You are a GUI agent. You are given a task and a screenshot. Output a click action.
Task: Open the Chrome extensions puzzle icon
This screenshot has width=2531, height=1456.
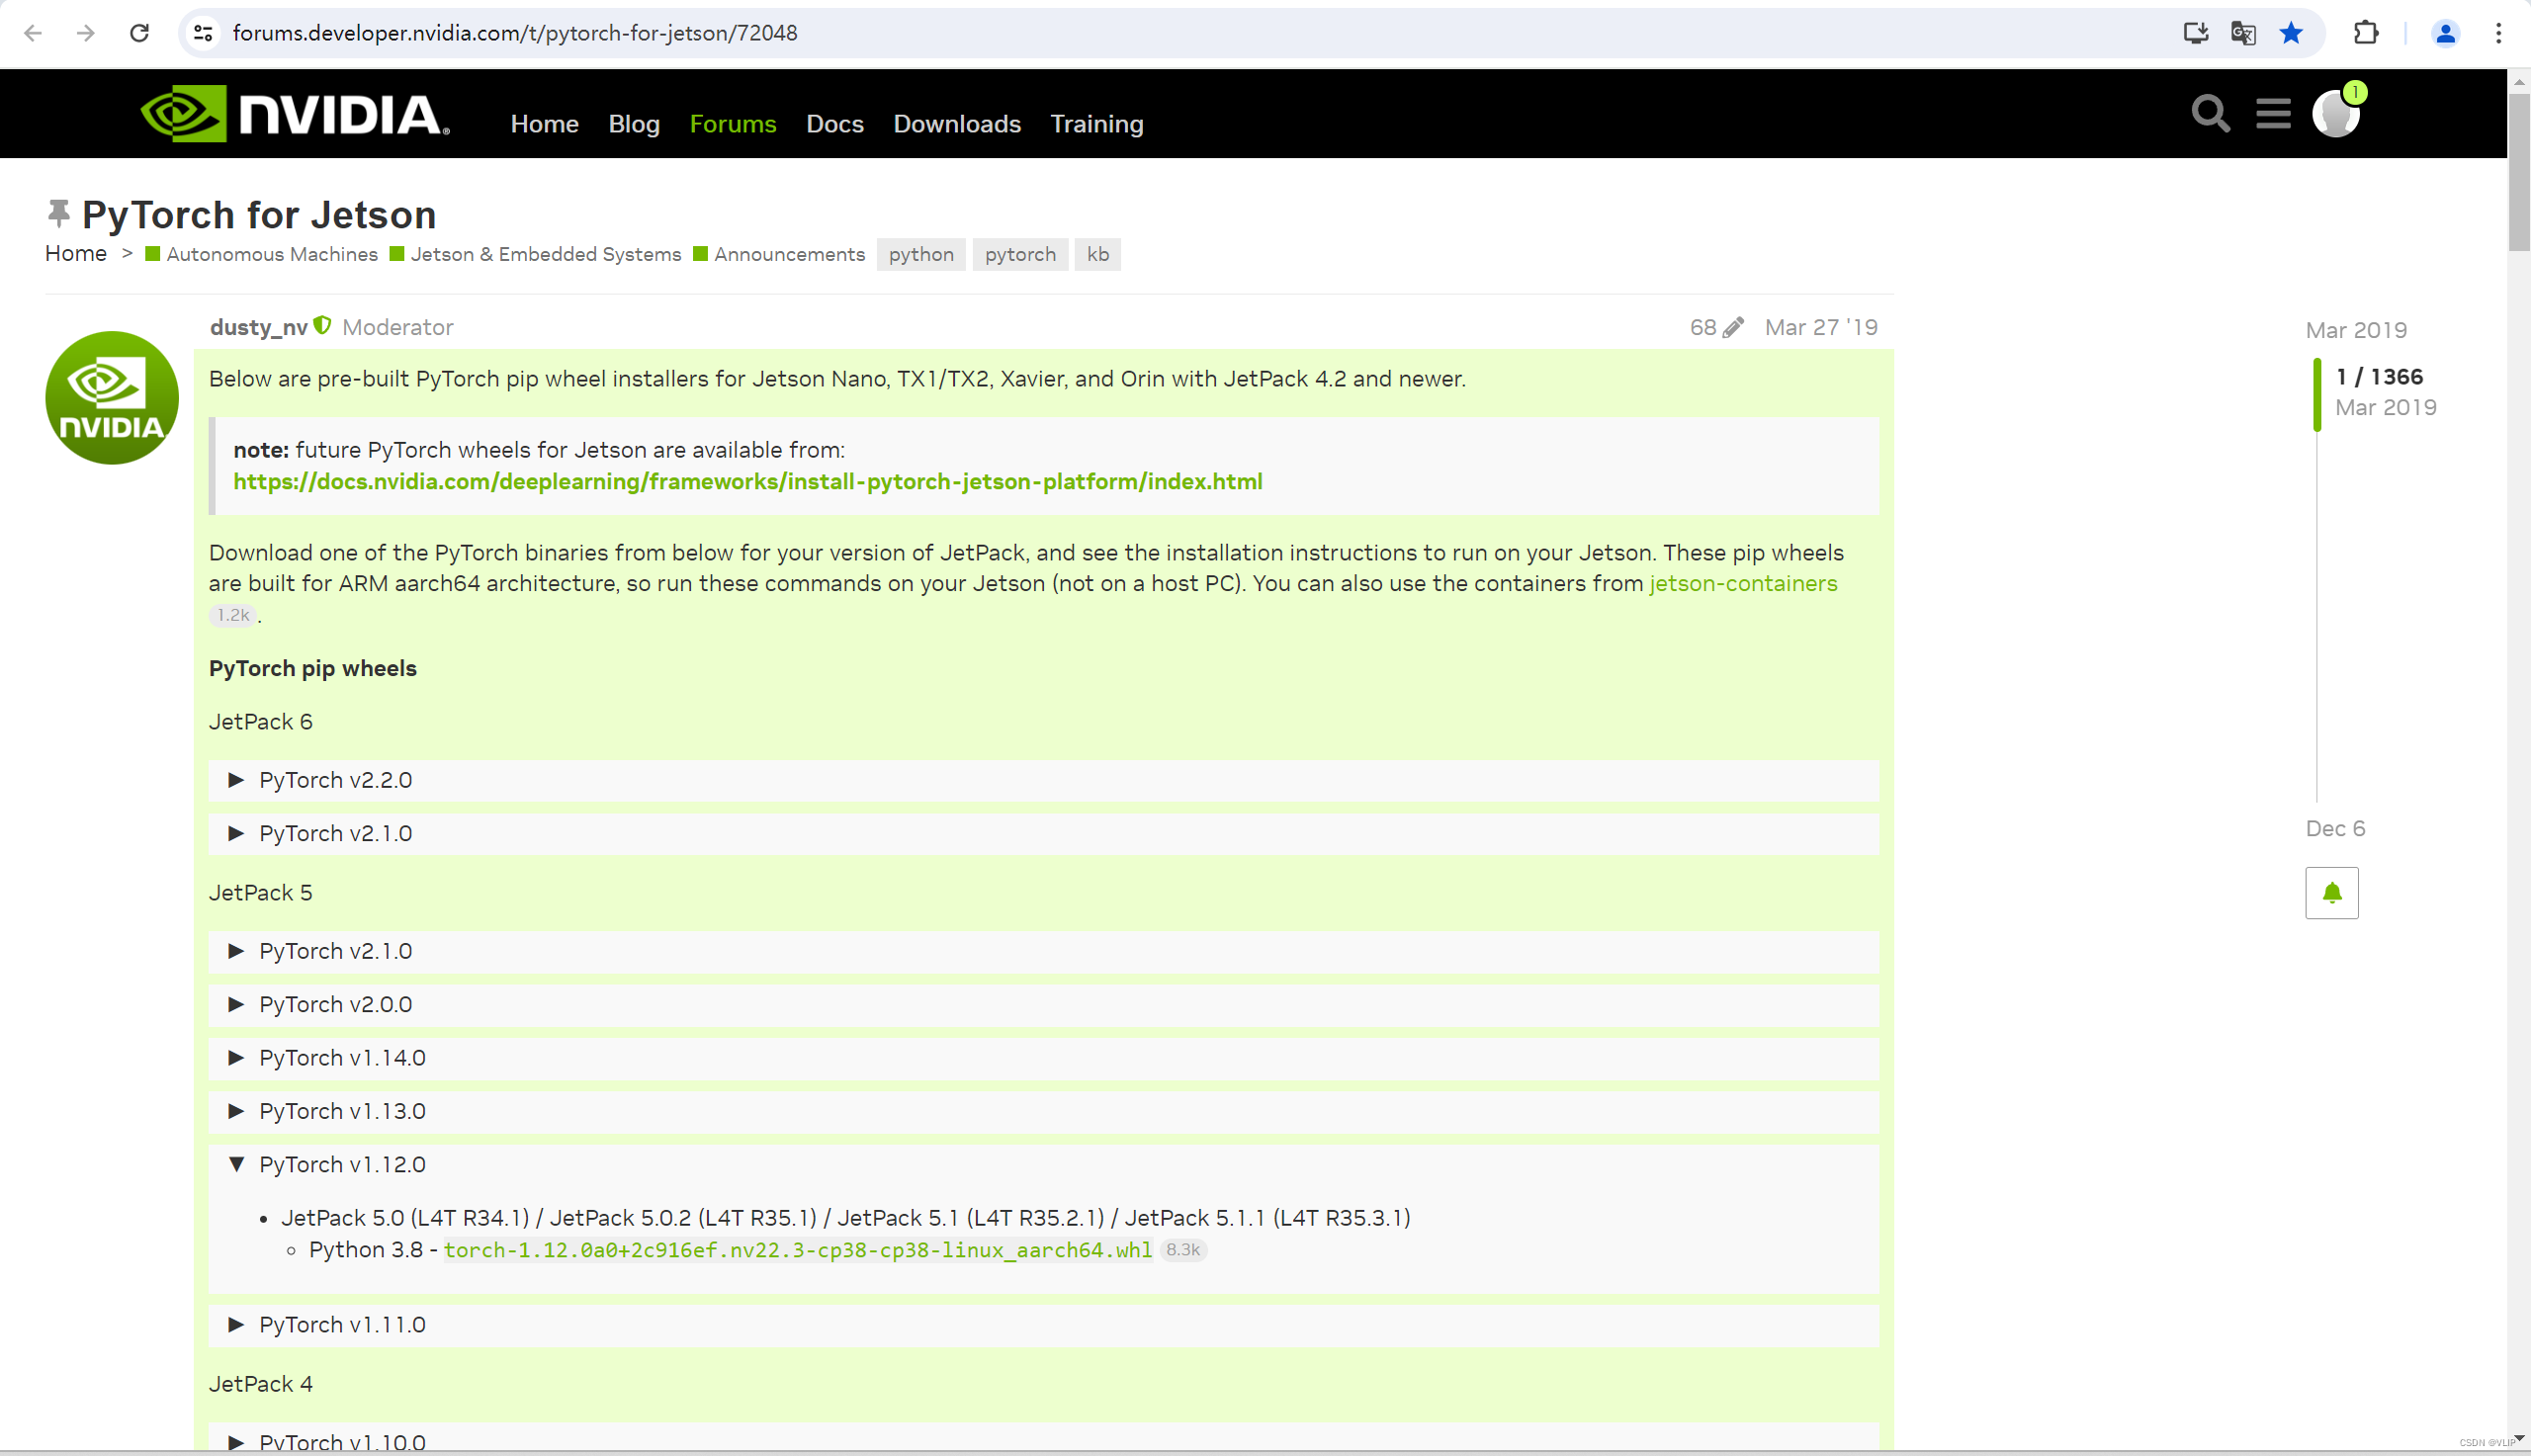[2365, 33]
